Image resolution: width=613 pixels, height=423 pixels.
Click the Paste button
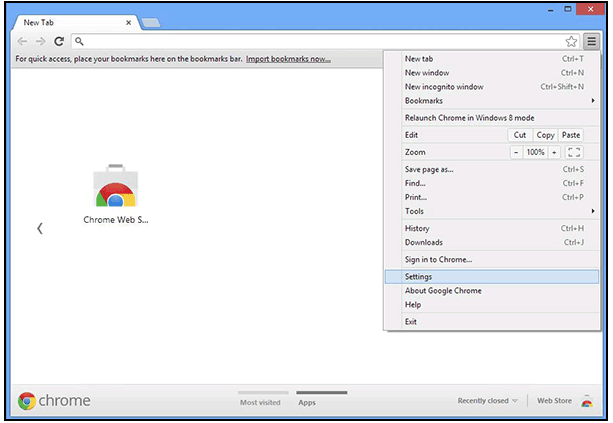click(571, 135)
